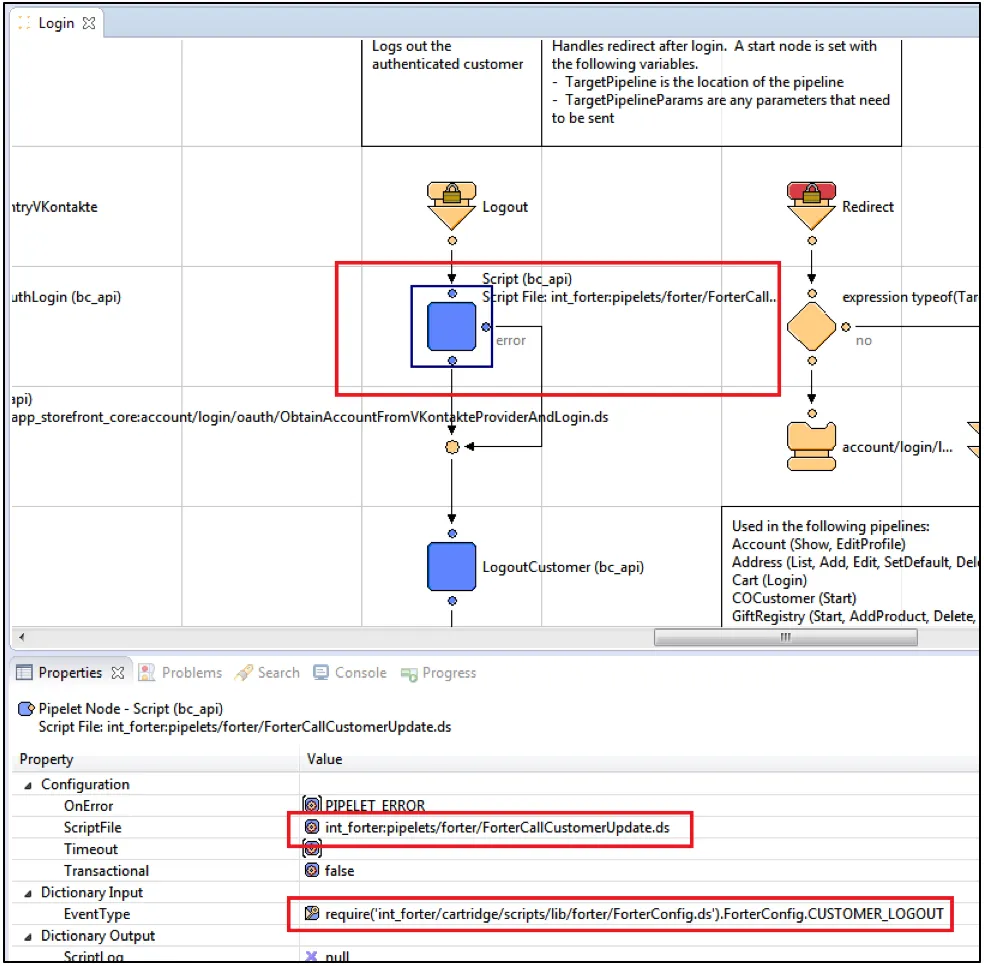The height and width of the screenshot is (966, 984).
Task: Select the ForterCall Script pipelet node
Action: pos(451,326)
